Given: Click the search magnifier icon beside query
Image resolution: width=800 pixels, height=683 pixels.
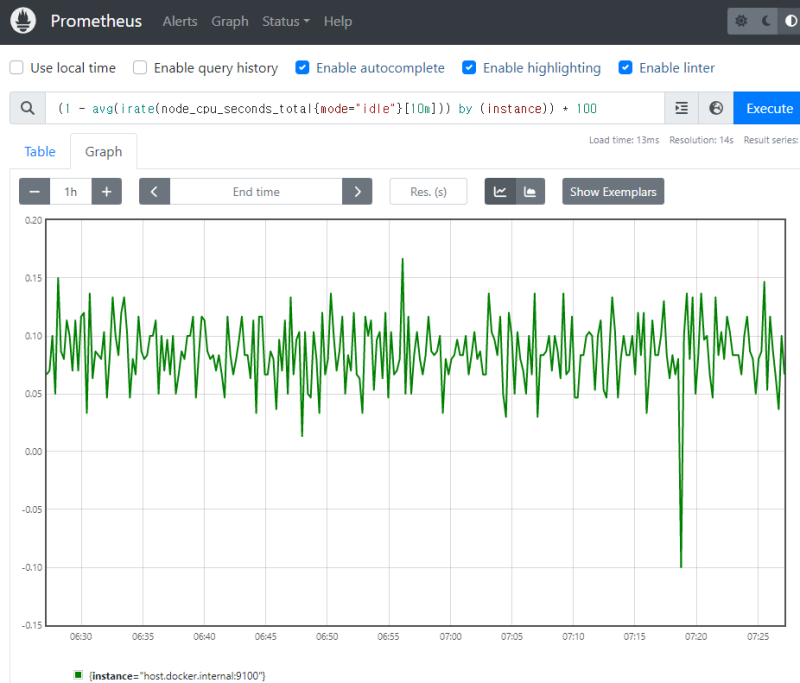Looking at the screenshot, I should click(x=27, y=108).
